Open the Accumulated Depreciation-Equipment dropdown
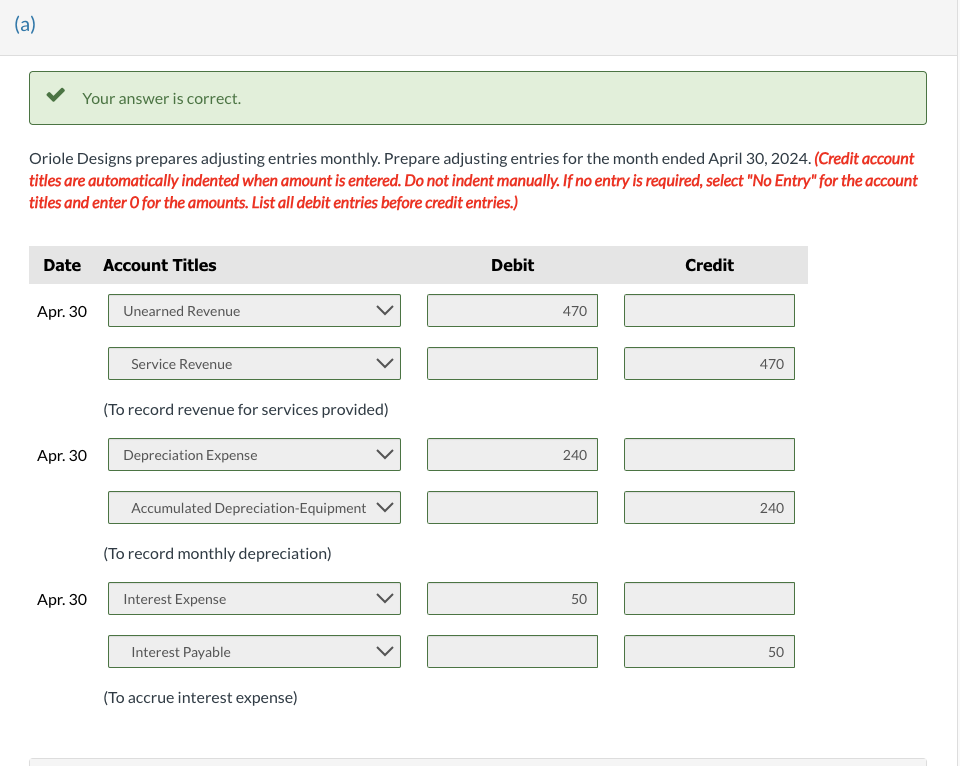The image size is (960, 766). [x=384, y=507]
